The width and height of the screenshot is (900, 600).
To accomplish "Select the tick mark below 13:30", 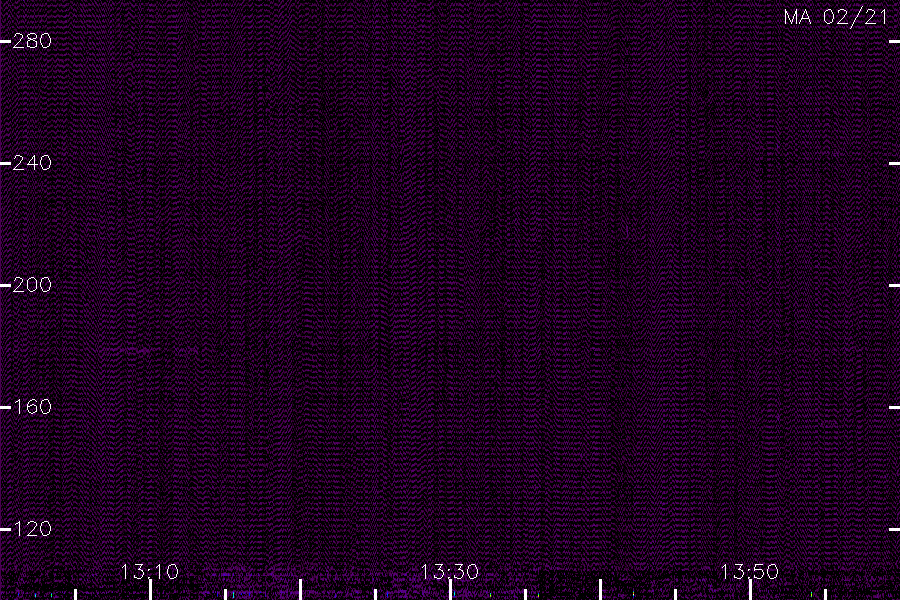I will coord(451,590).
